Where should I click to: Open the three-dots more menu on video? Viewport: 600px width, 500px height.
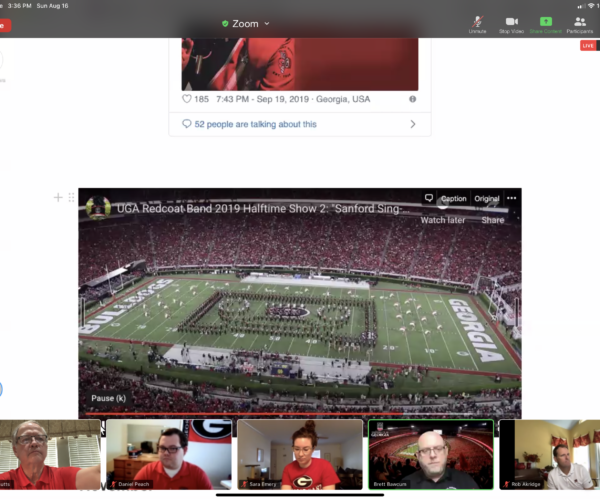[512, 198]
